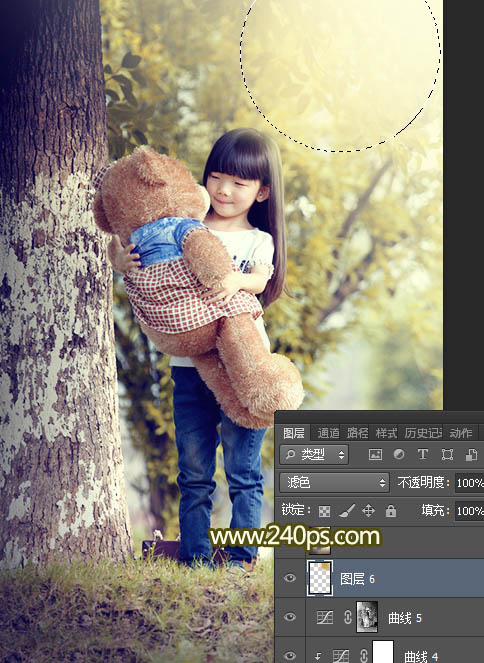Filter layers by shape type icon
This screenshot has width=484, height=663.
pos(447,455)
